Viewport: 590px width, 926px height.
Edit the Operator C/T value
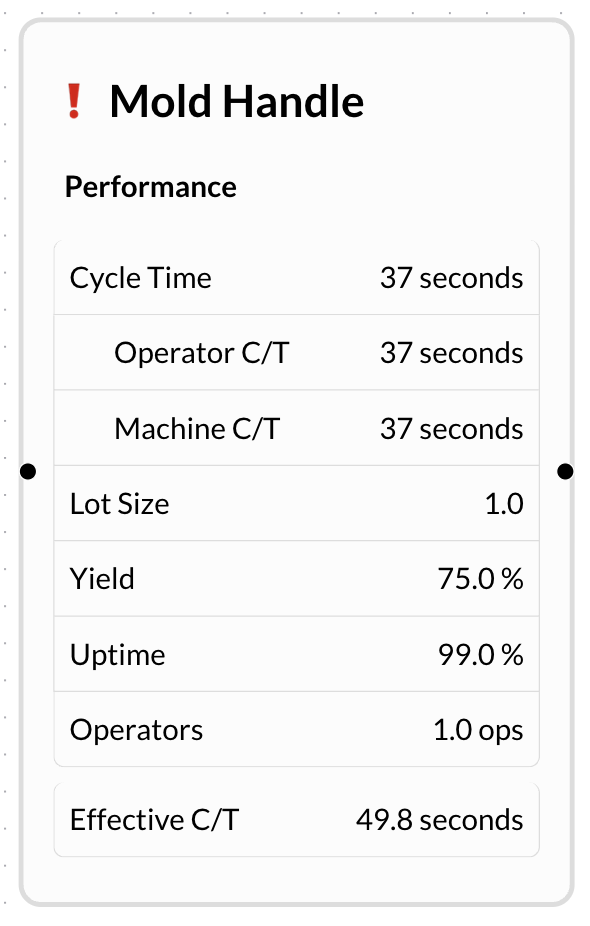451,353
